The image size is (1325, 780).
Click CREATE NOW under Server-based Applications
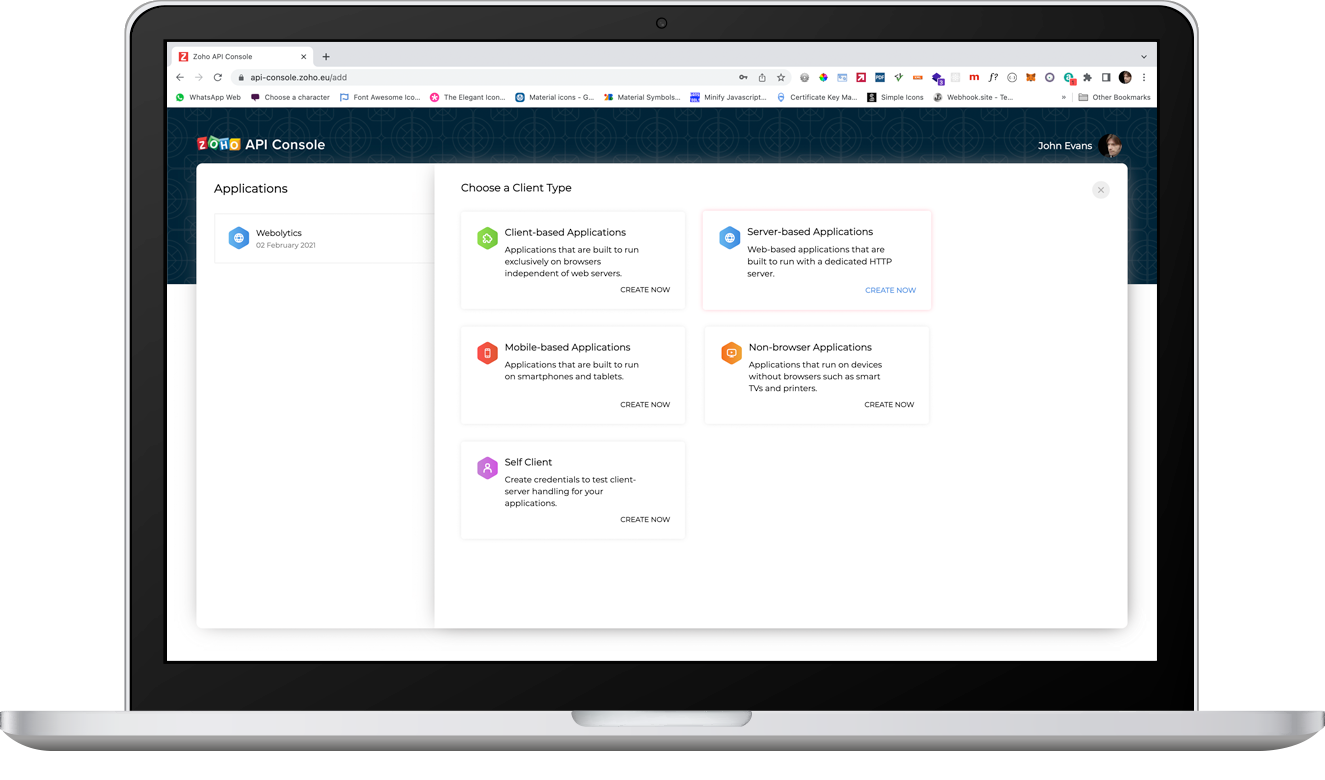[x=890, y=290]
